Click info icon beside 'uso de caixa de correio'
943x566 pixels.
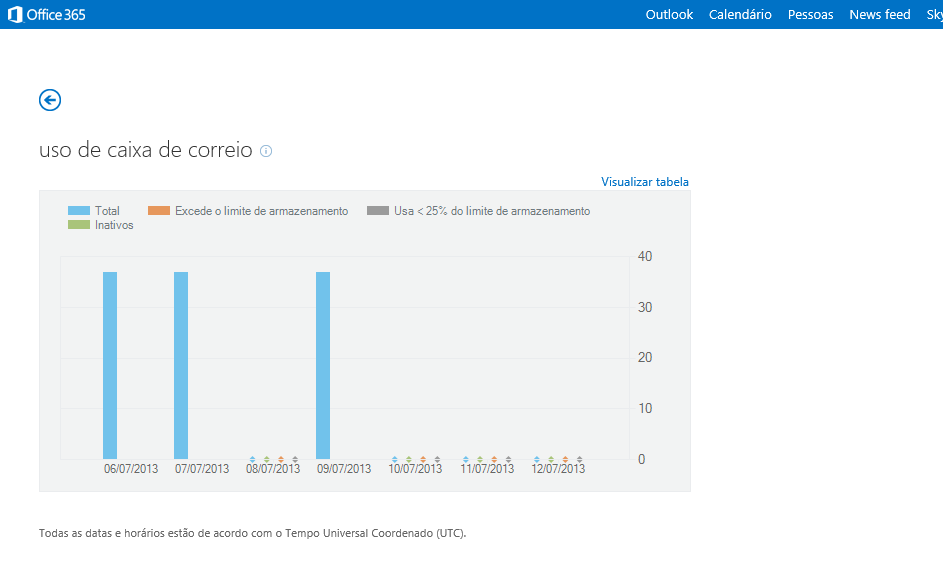point(266,151)
